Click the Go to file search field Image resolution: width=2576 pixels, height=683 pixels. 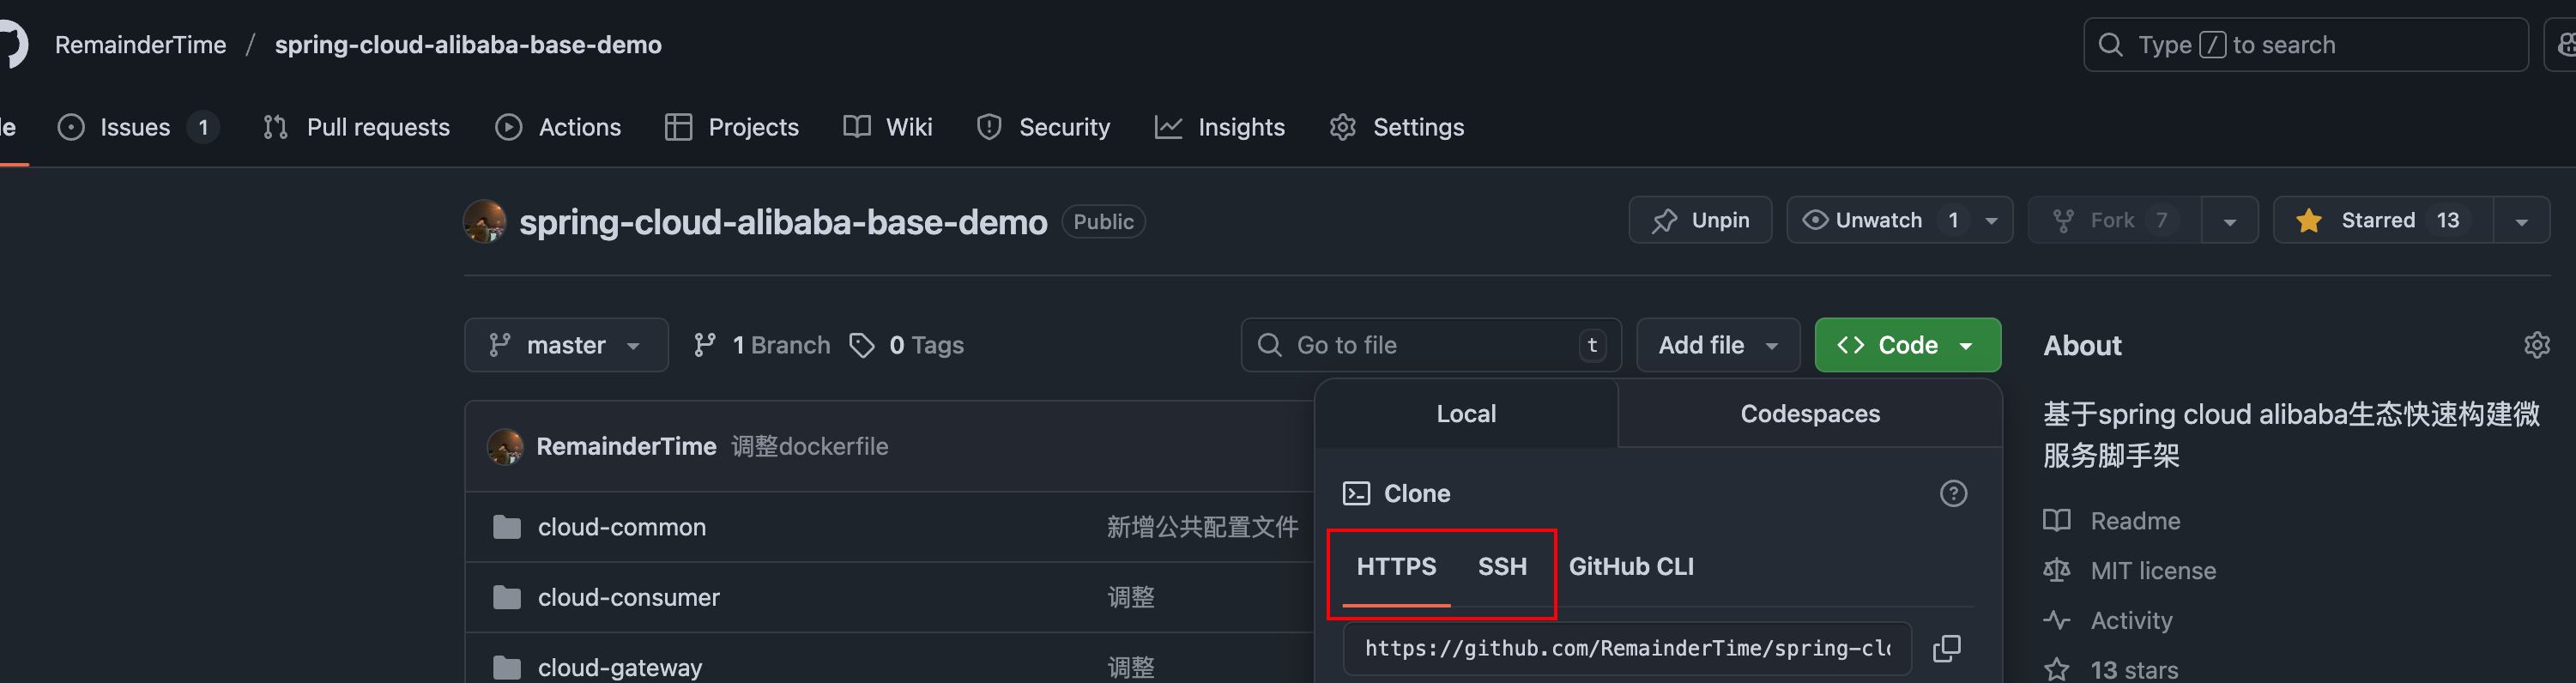[x=1430, y=345]
